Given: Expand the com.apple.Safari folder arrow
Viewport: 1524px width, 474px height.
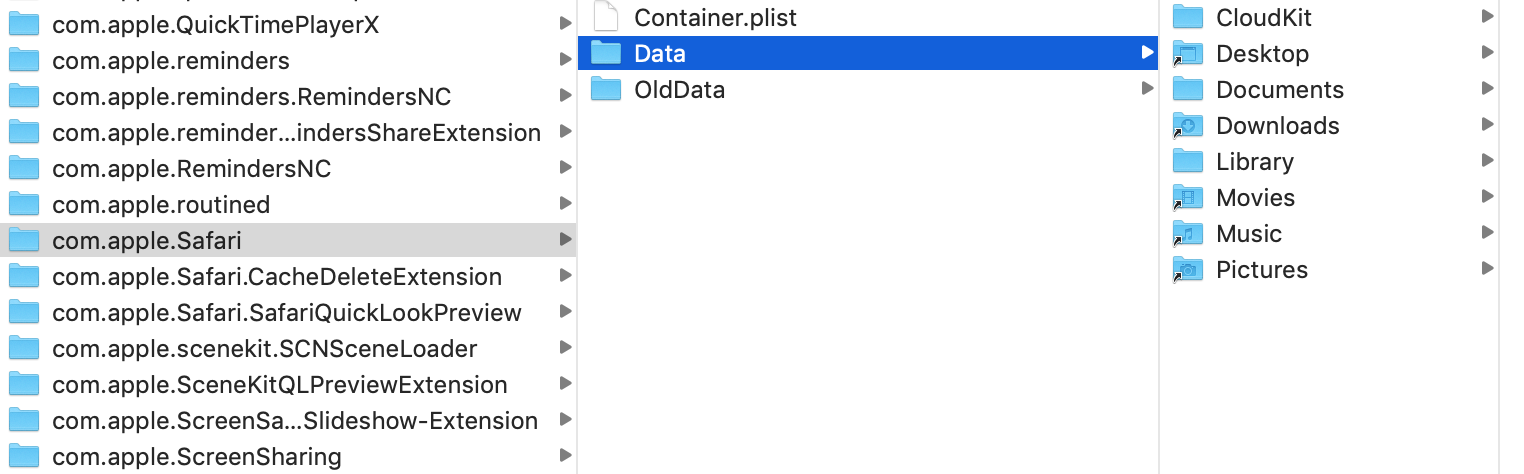Looking at the screenshot, I should pos(566,240).
